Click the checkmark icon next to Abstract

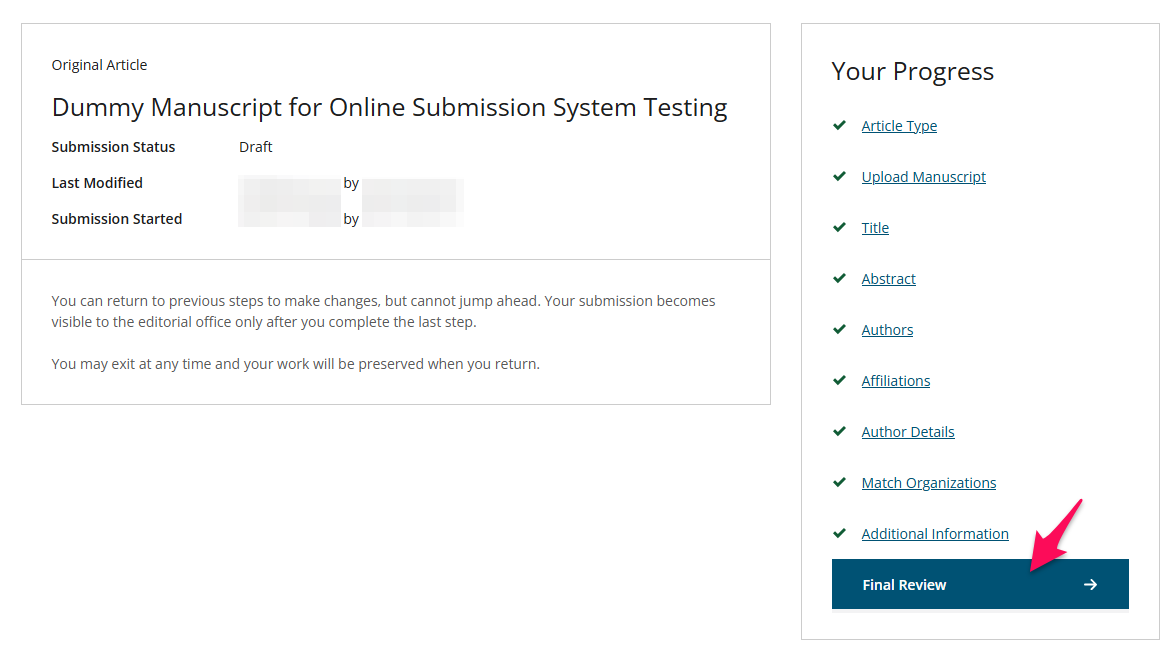pyautogui.click(x=839, y=278)
